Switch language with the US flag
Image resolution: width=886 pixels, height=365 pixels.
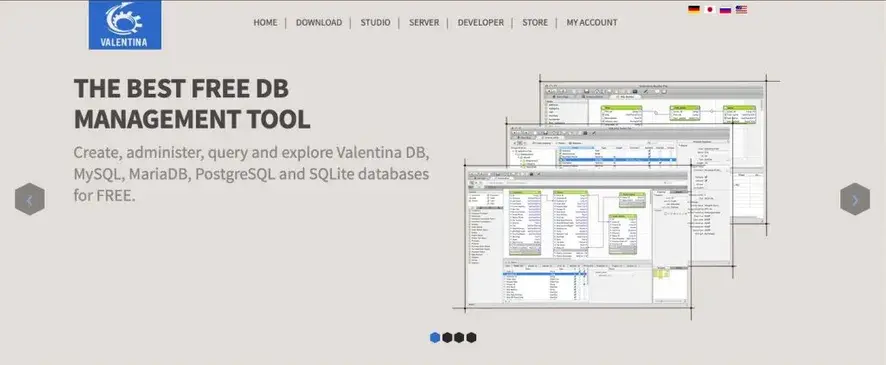coord(741,9)
